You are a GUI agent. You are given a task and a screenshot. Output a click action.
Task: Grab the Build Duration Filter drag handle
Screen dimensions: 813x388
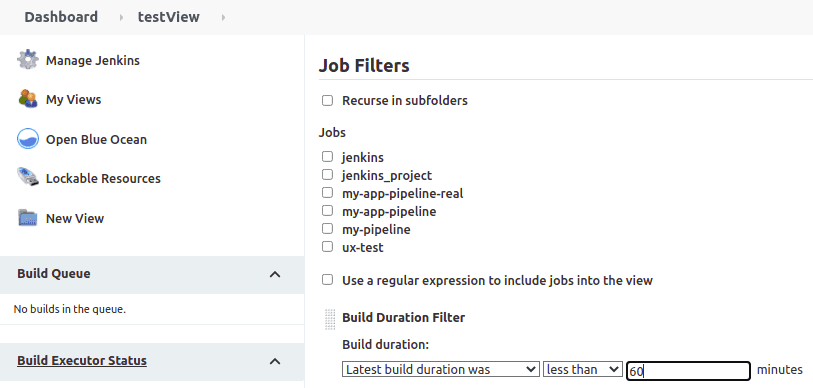[x=330, y=320]
